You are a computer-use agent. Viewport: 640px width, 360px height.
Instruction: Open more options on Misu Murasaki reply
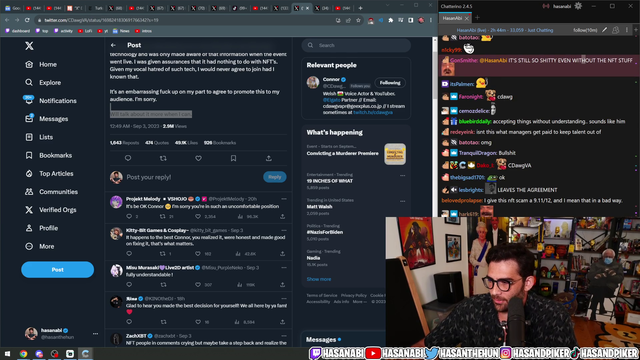[284, 268]
